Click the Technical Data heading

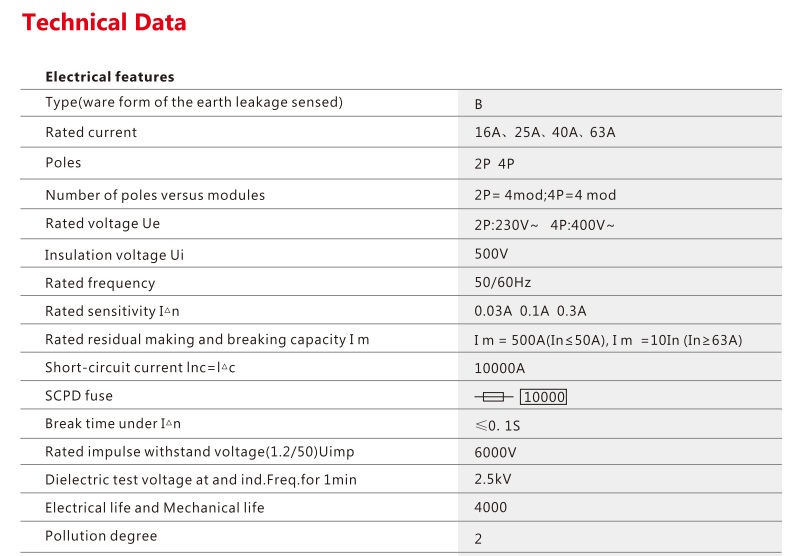104,22
